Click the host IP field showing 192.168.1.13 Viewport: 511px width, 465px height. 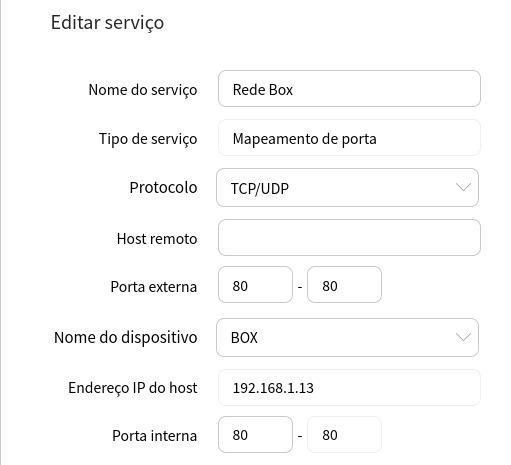point(349,387)
